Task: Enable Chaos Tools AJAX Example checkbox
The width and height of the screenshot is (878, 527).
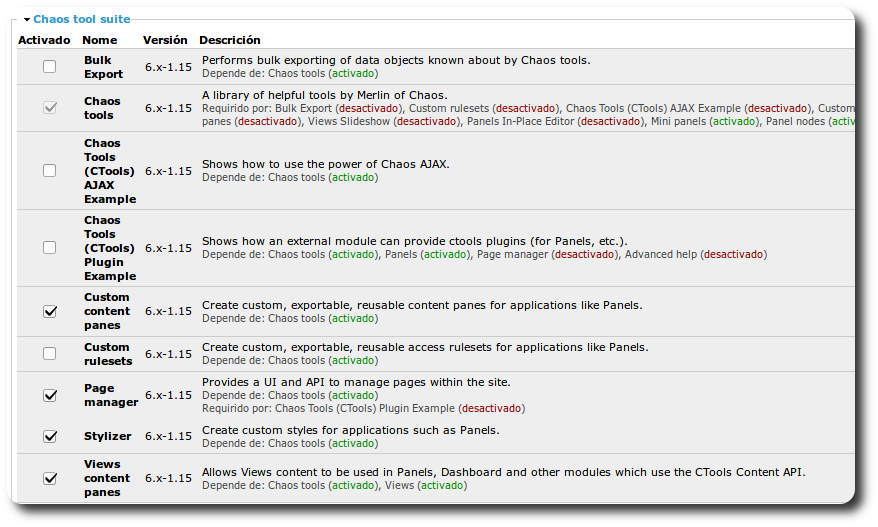Action: (50, 171)
